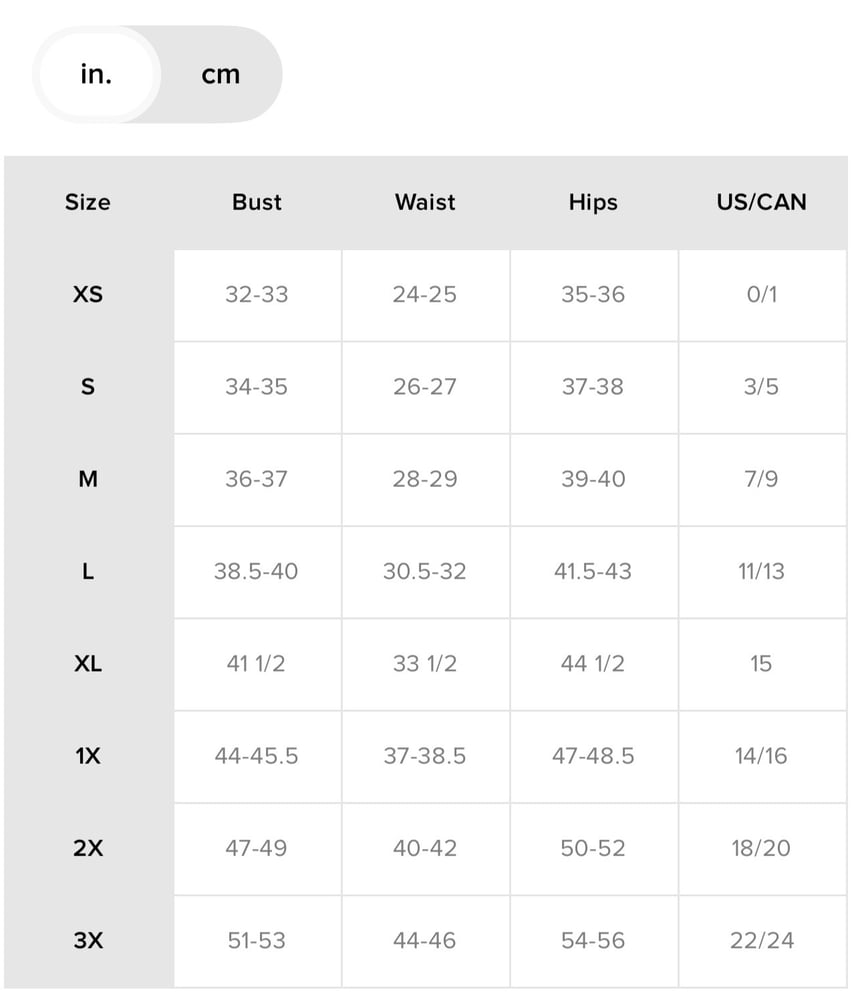The height and width of the screenshot is (1000, 858).
Task: Click the 22/24 US/CAN size cell
Action: [x=762, y=941]
